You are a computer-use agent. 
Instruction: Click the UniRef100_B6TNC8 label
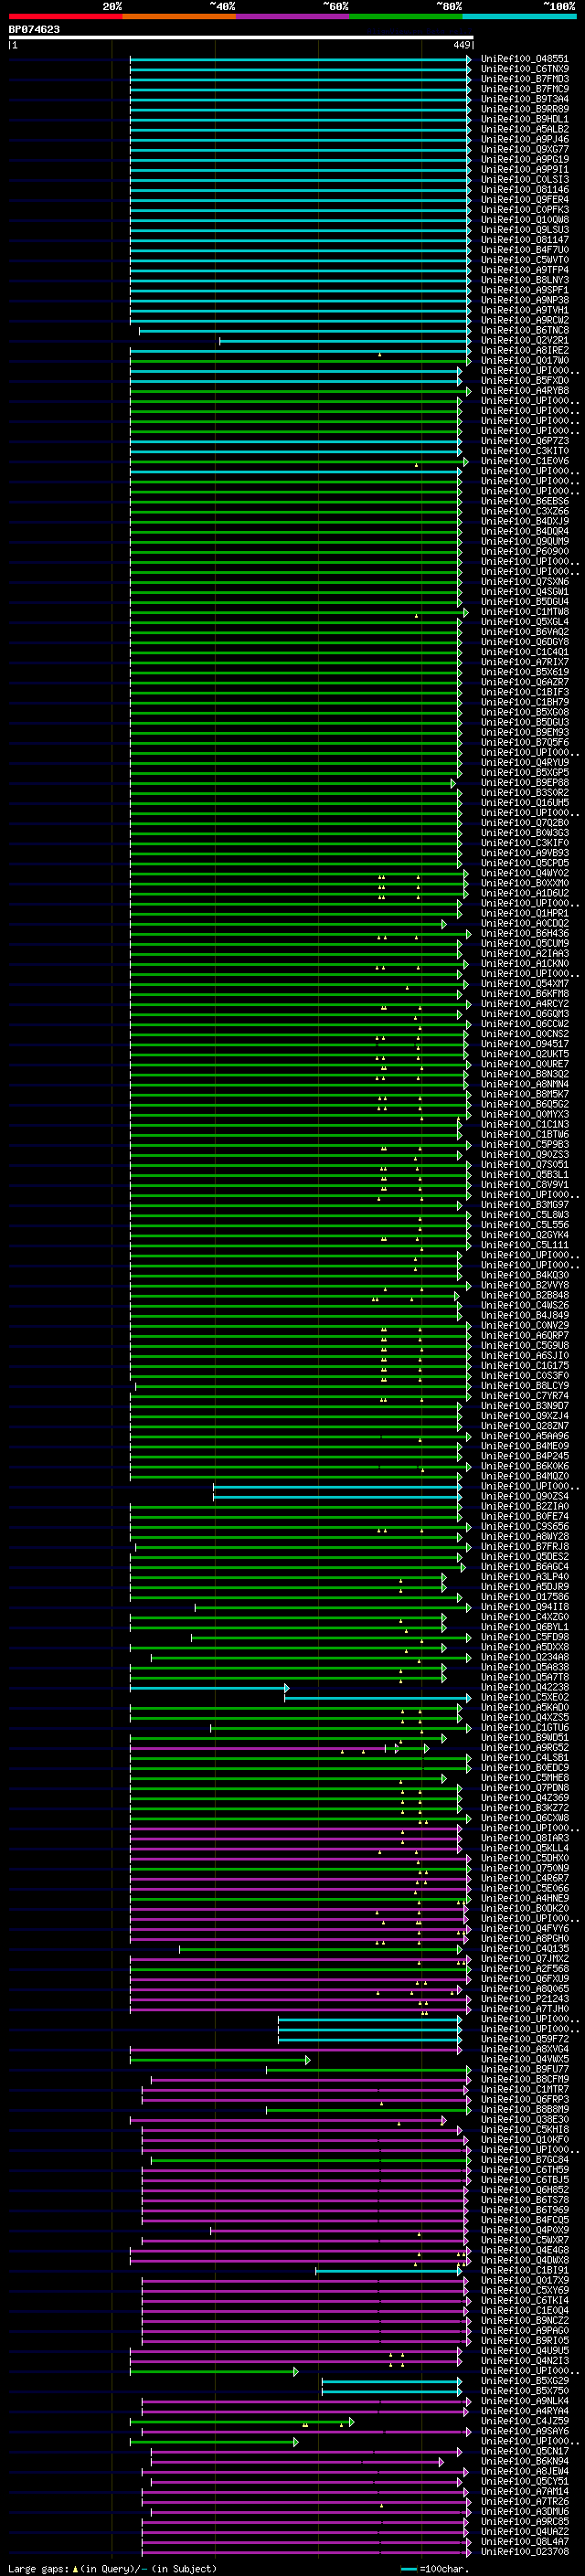(x=524, y=330)
